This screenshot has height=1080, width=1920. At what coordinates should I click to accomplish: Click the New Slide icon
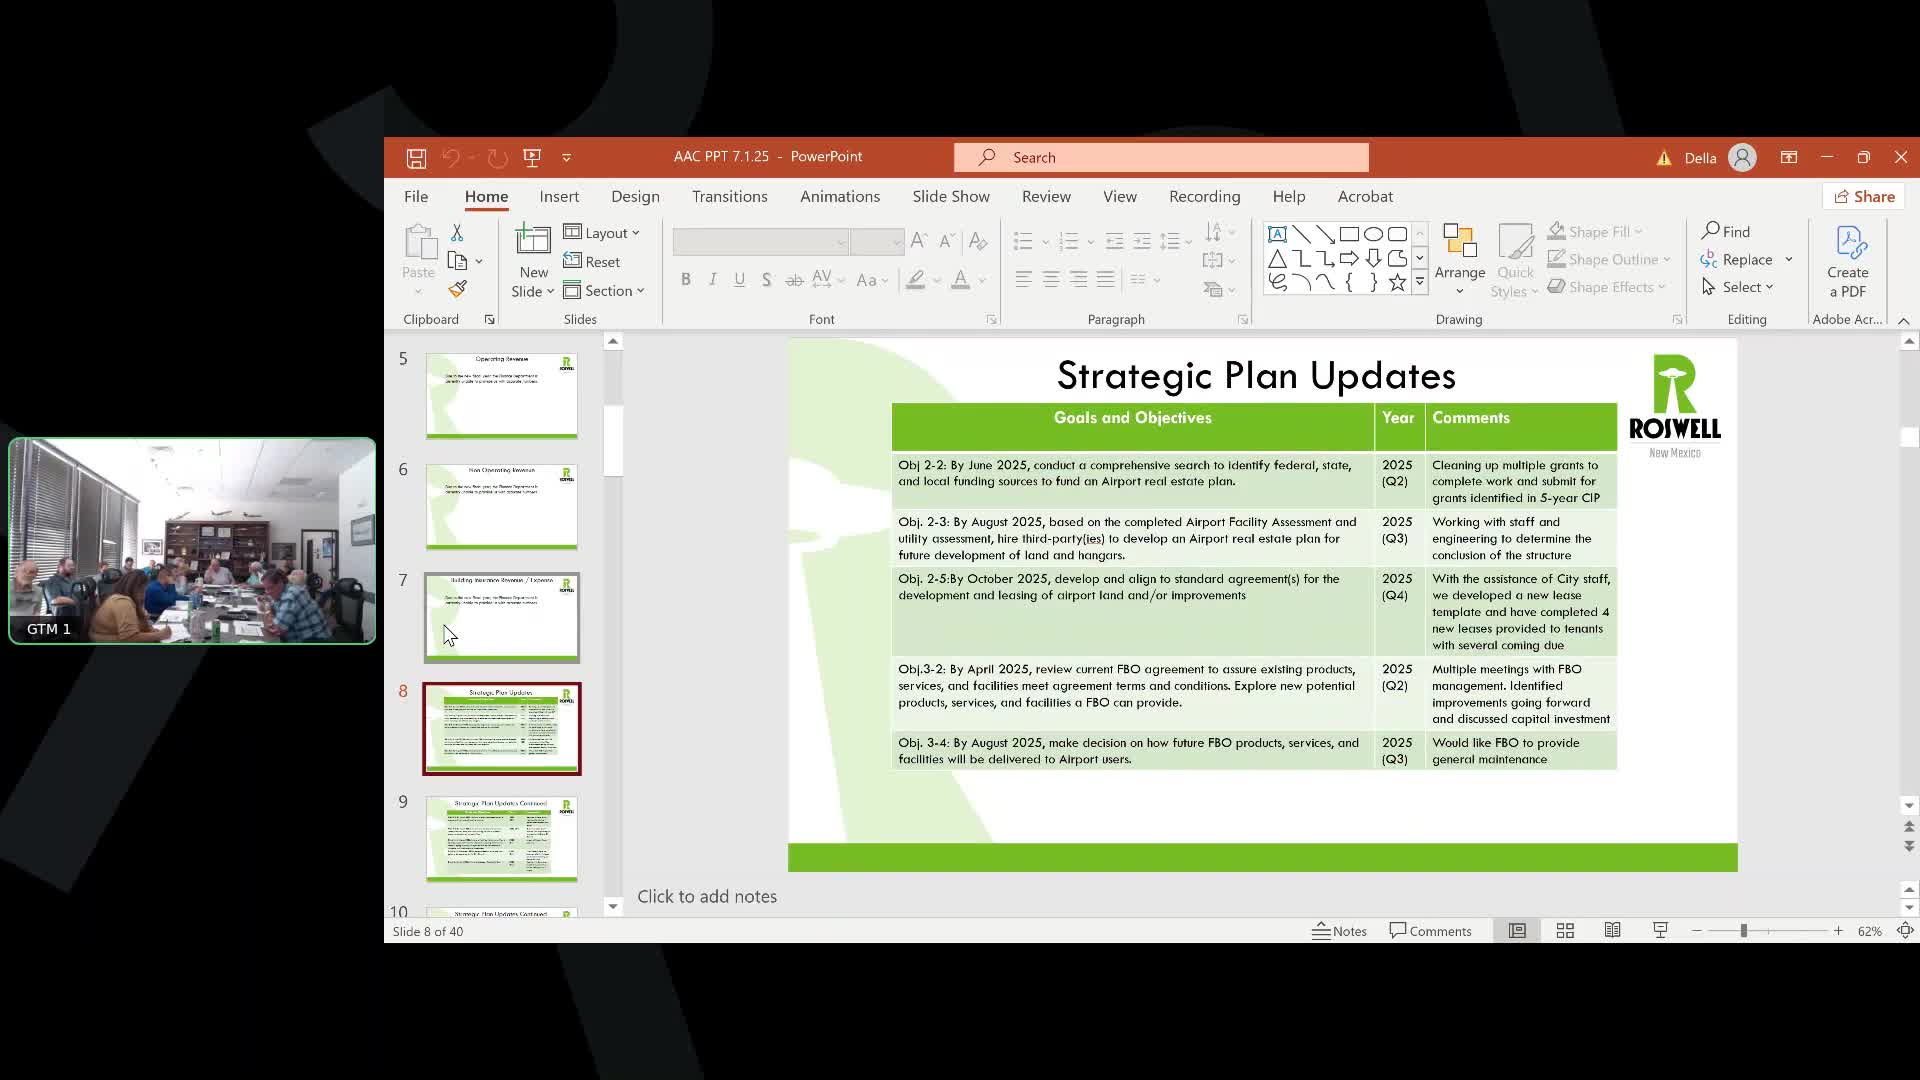(x=533, y=241)
